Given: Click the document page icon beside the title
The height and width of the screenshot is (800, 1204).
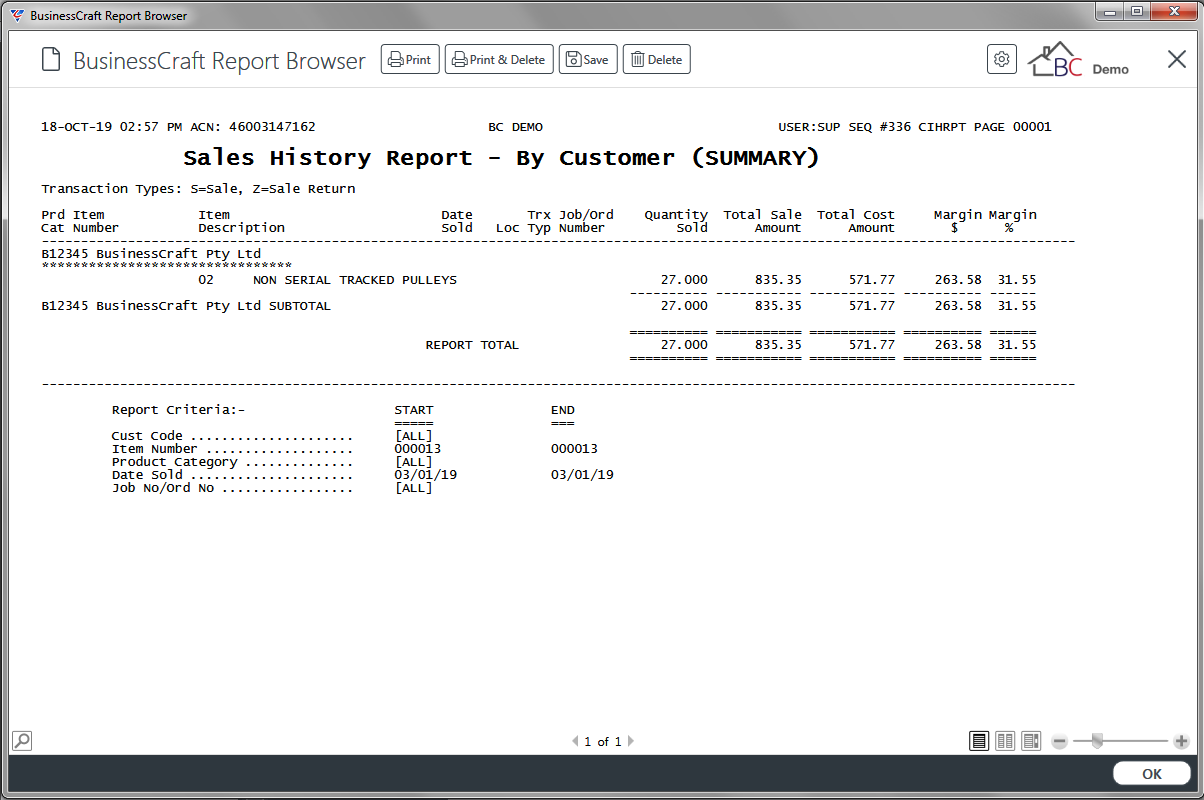Looking at the screenshot, I should pyautogui.click(x=51, y=60).
